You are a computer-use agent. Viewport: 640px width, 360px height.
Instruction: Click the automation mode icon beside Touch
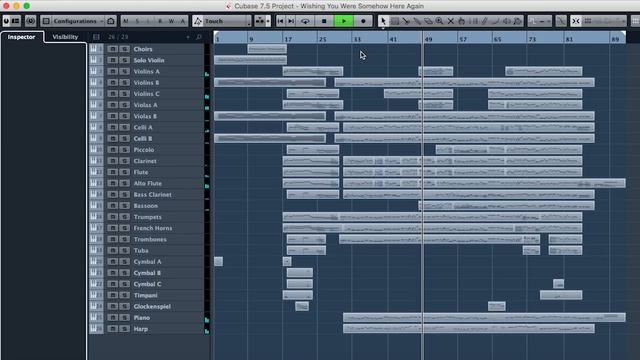[x=198, y=21]
